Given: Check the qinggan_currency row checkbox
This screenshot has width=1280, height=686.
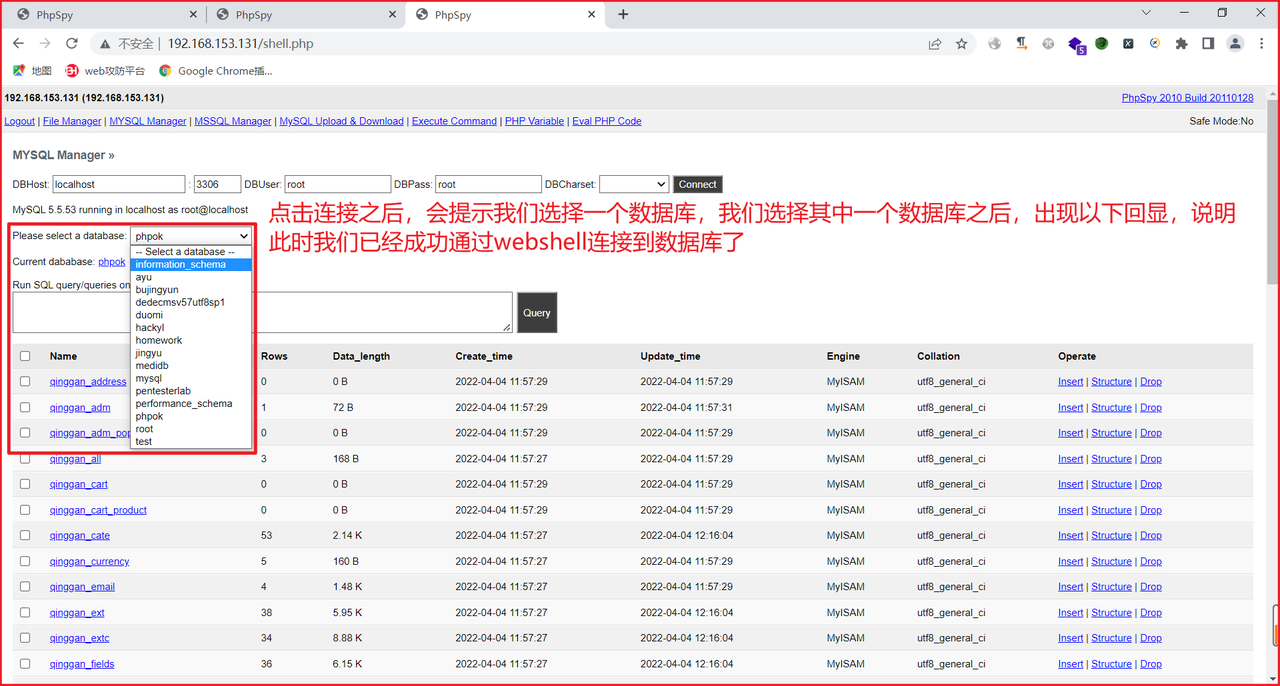Looking at the screenshot, I should point(26,561).
